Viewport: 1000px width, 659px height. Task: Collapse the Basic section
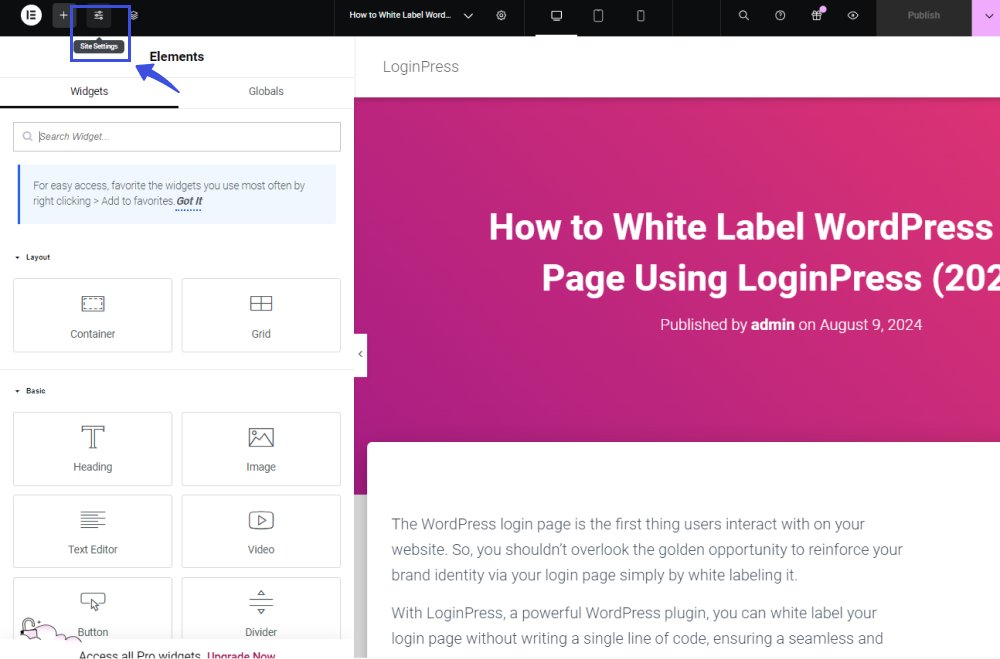[31, 390]
